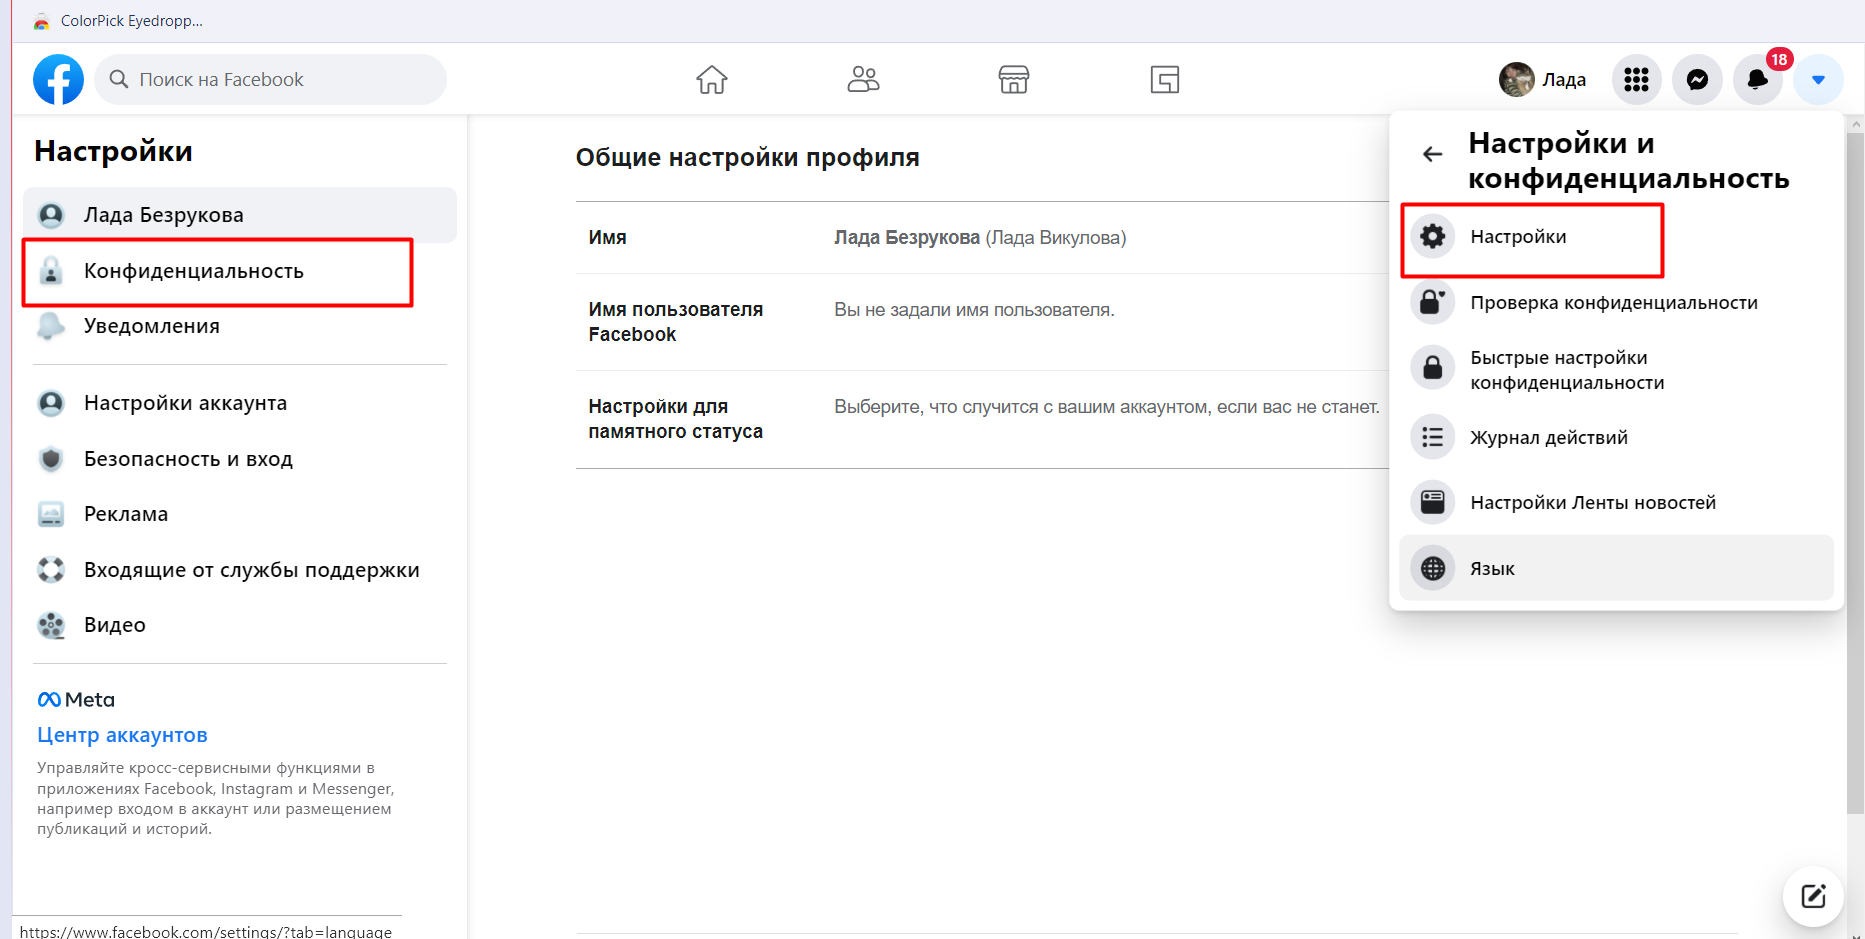Click lock icon for Быстрые настройки
Viewport: 1865px width, 939px height.
pos(1432,368)
